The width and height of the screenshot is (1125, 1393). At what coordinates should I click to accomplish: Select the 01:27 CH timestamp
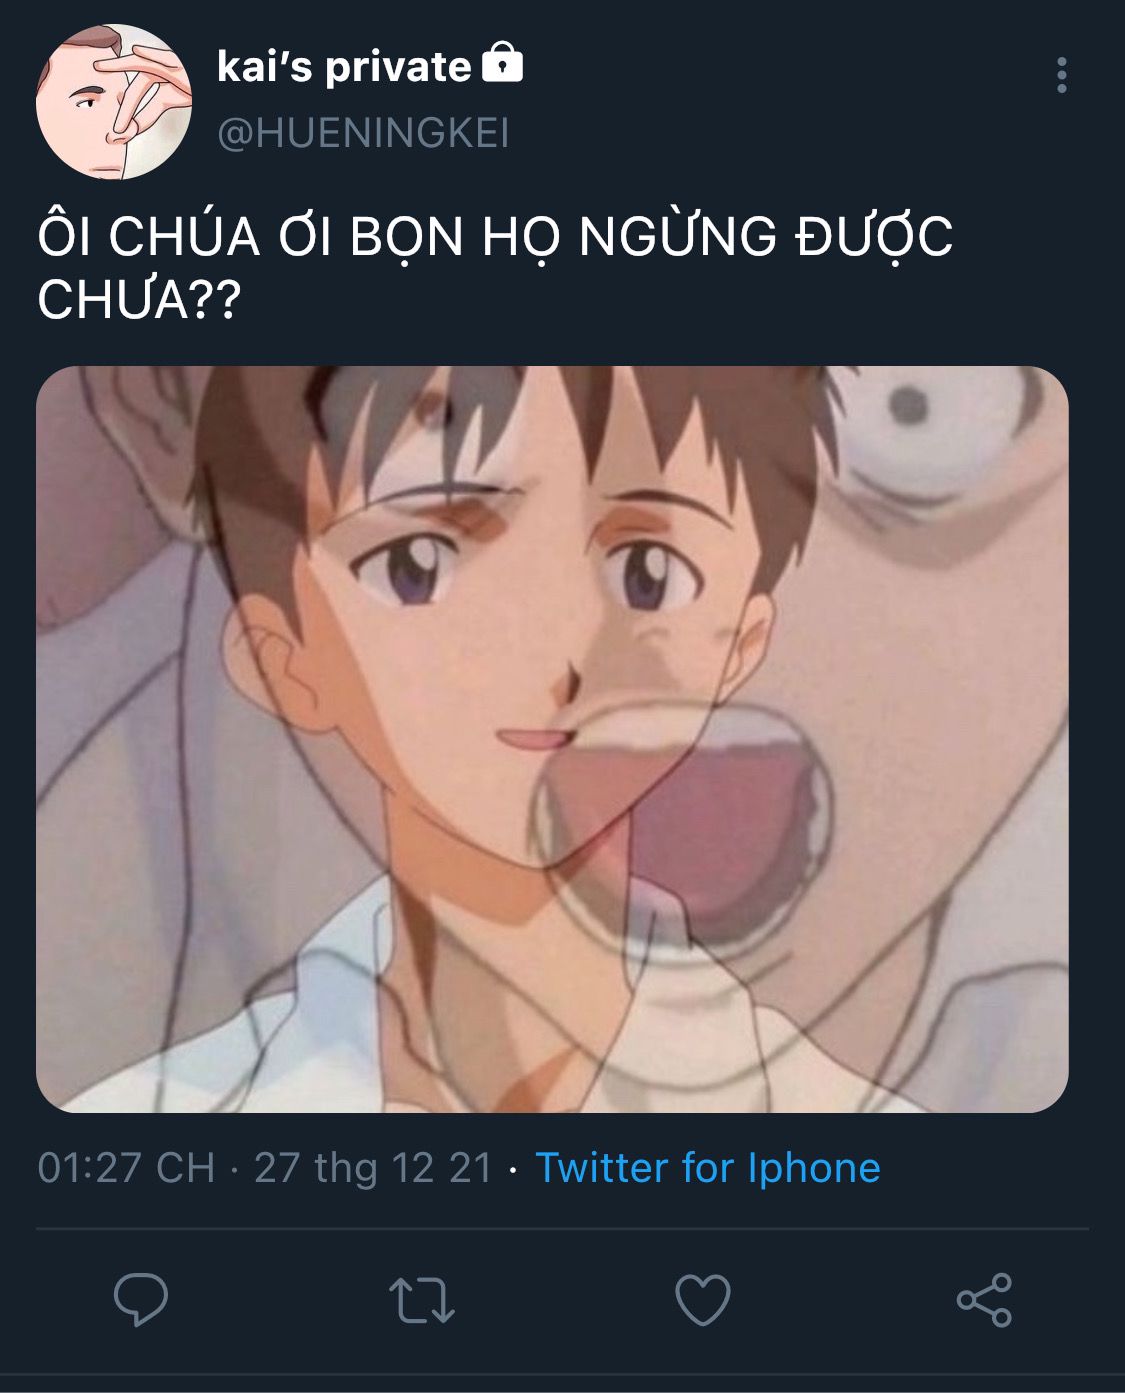pyautogui.click(x=126, y=1167)
